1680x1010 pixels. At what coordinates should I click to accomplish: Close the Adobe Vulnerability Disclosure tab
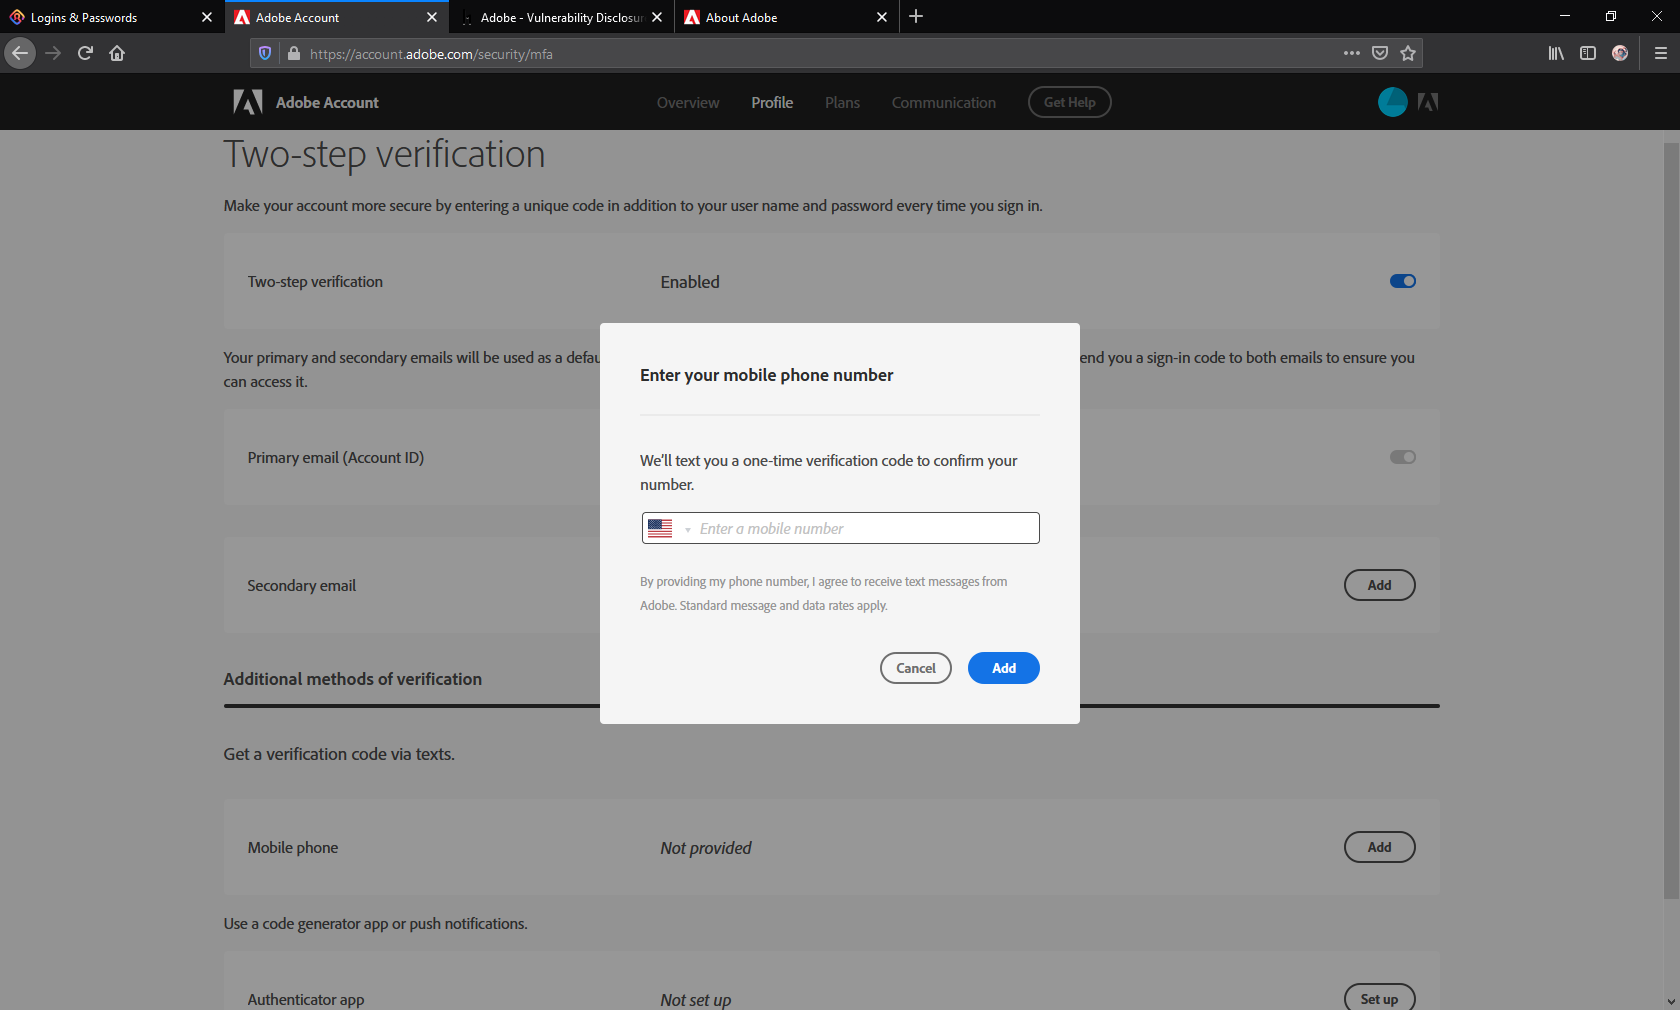click(657, 17)
